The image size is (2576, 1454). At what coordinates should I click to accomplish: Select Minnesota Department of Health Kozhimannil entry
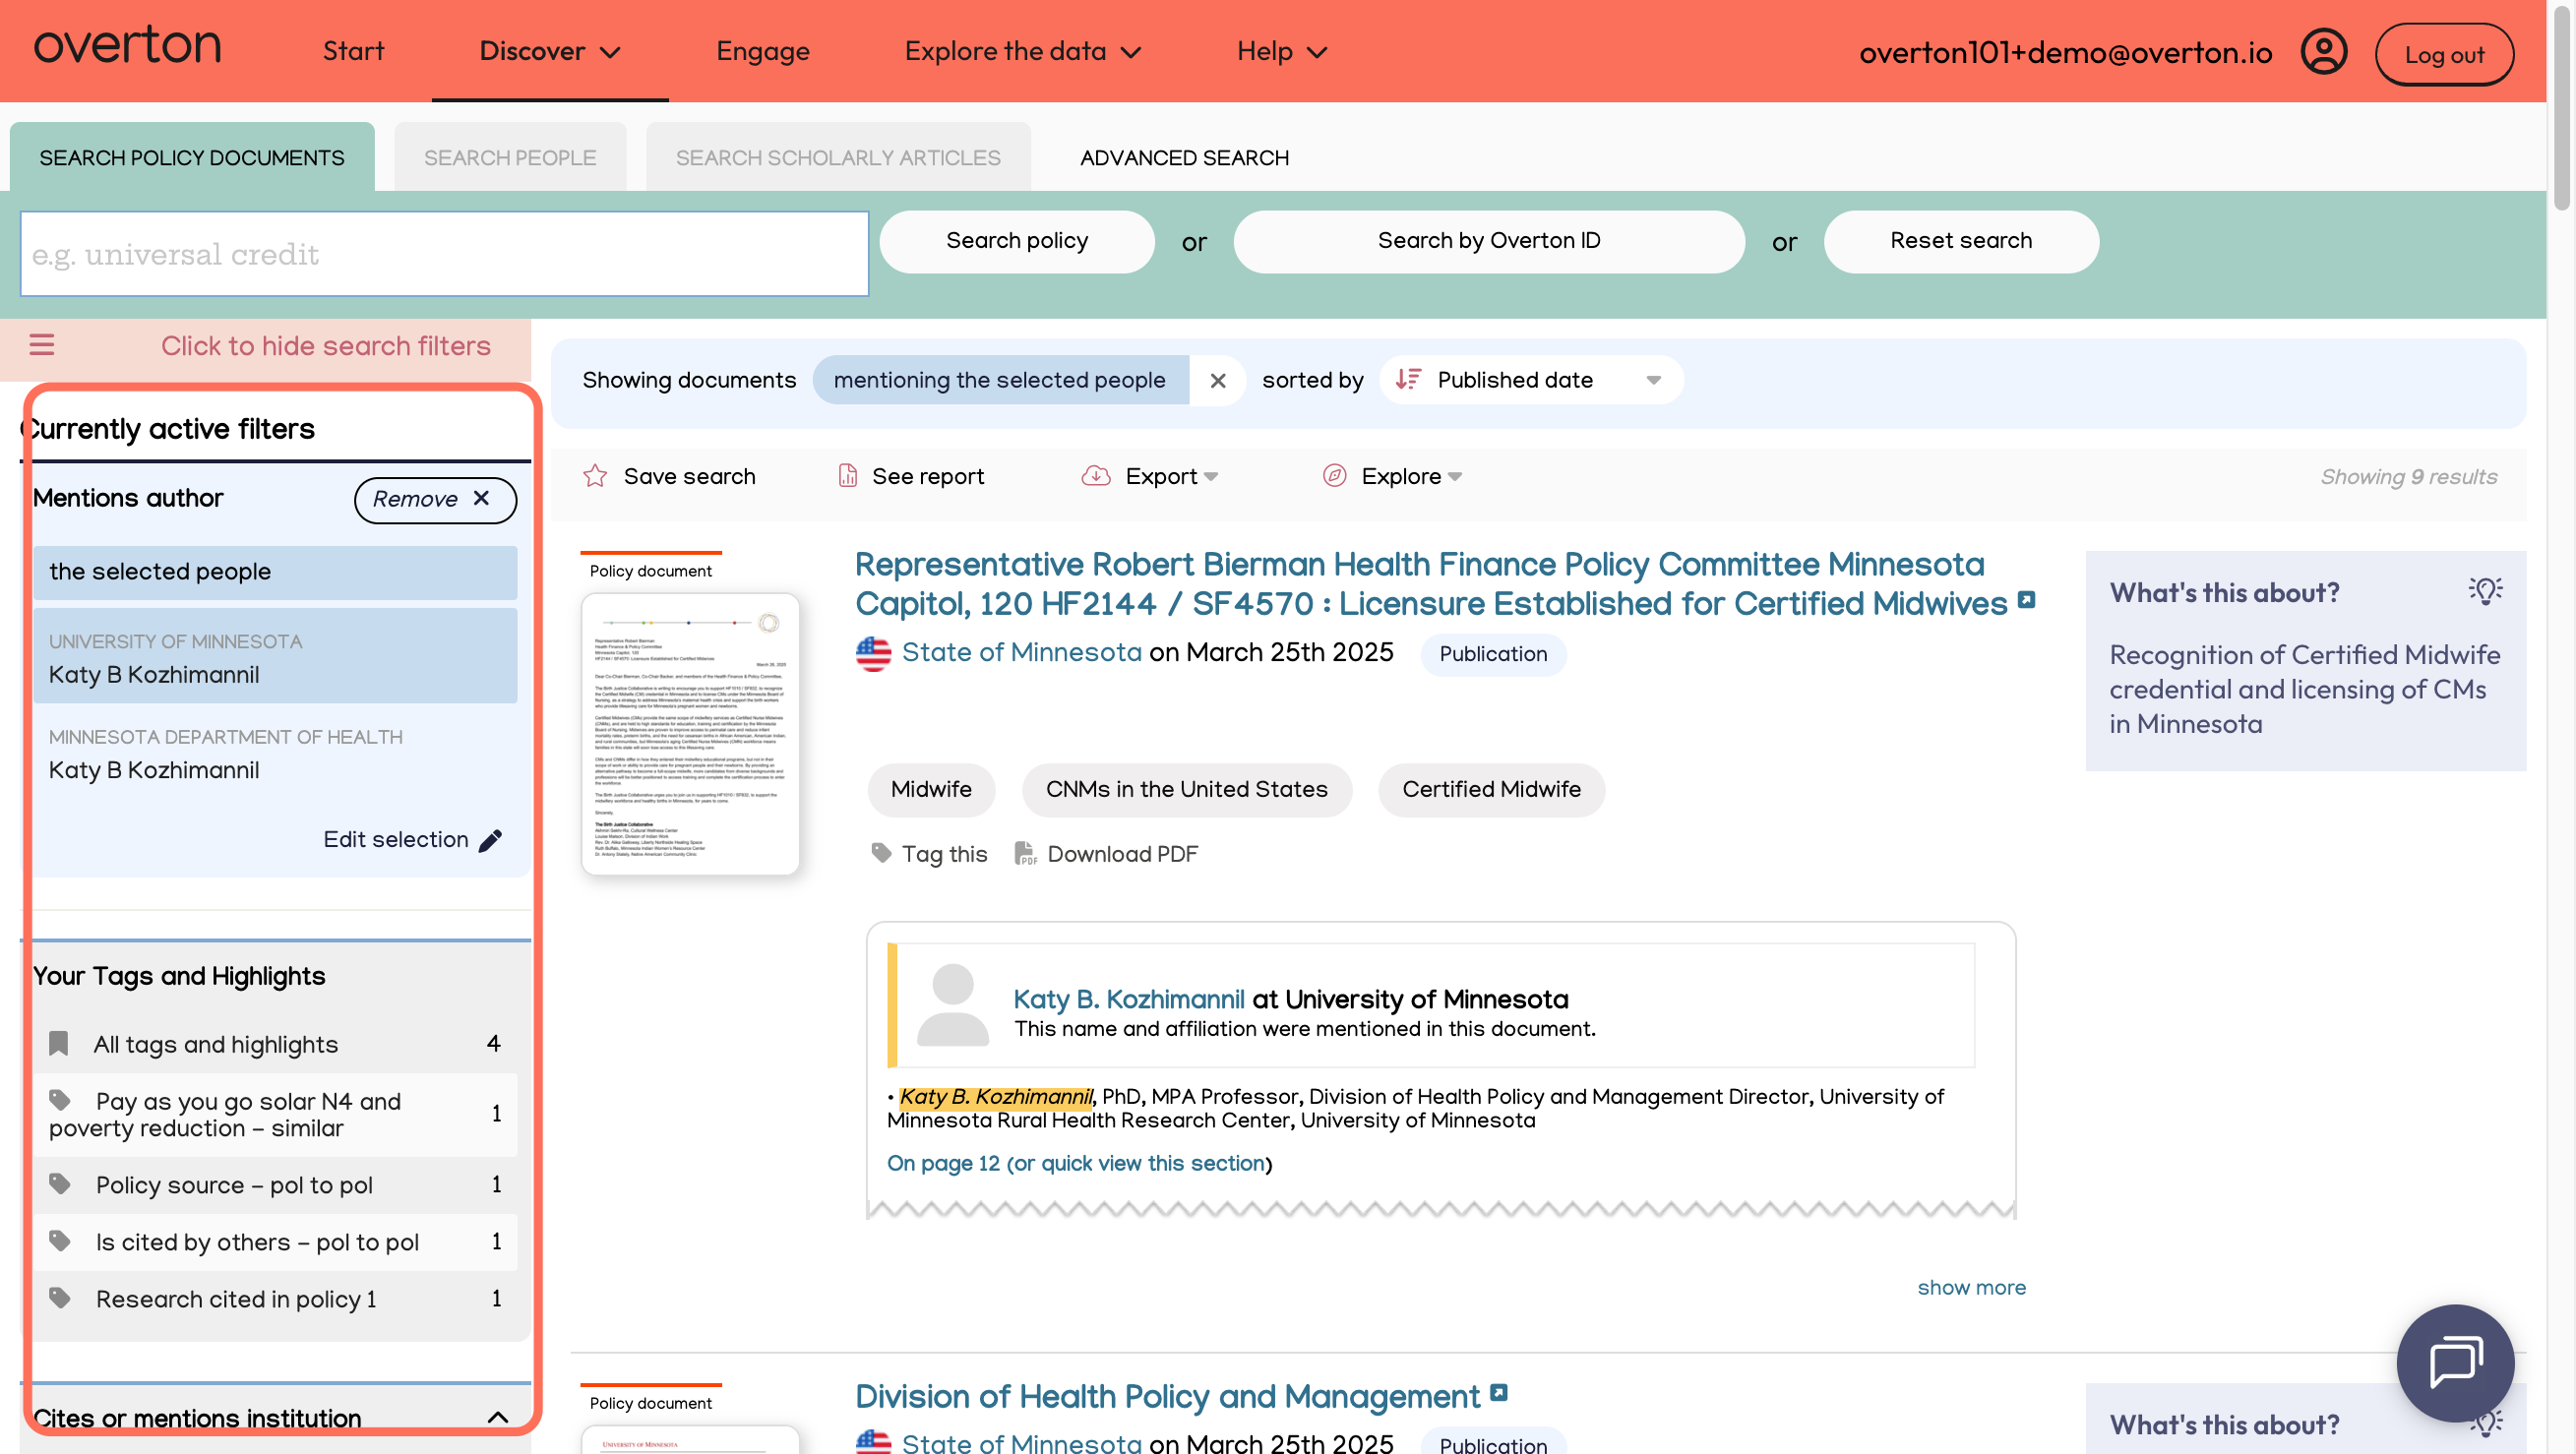[x=275, y=754]
